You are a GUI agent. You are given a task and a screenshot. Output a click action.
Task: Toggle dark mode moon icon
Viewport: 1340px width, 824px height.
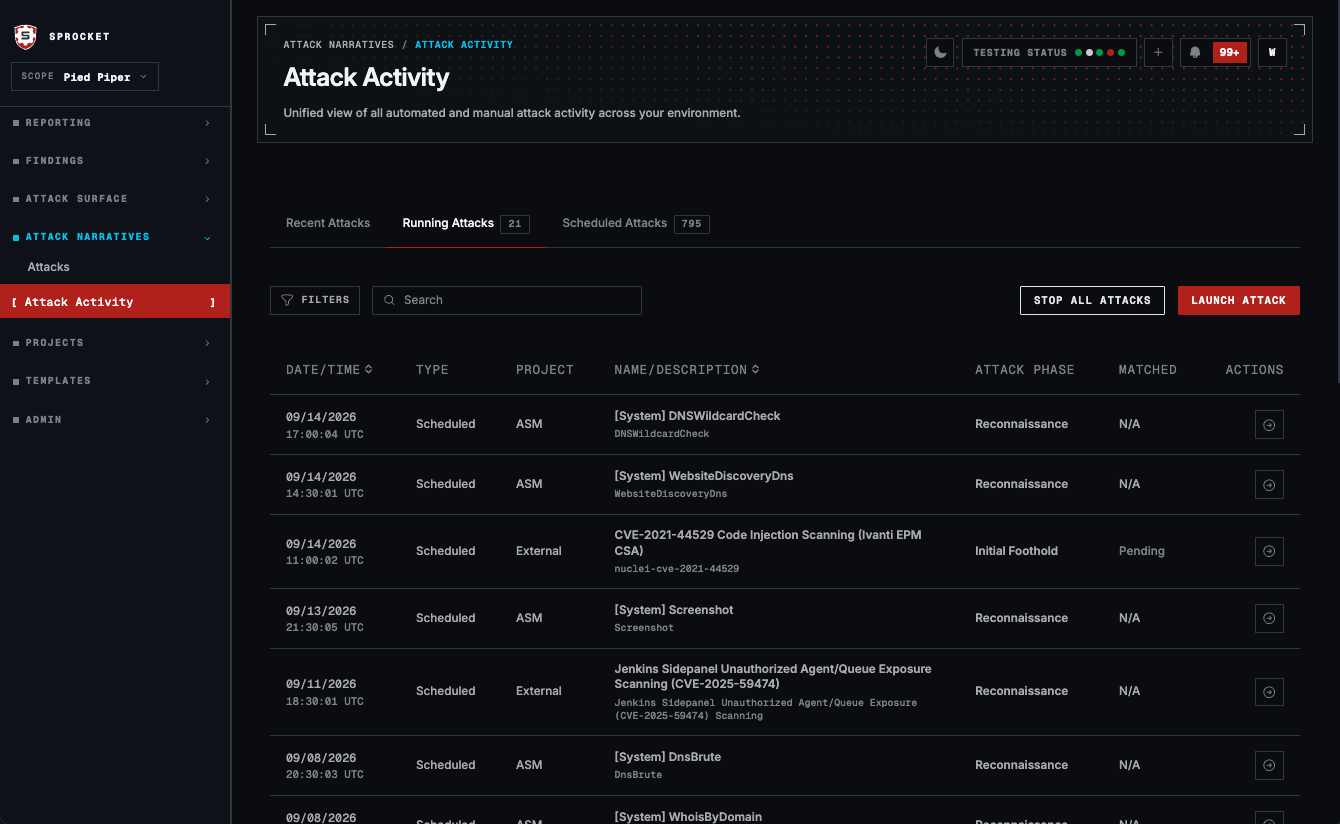pos(940,52)
